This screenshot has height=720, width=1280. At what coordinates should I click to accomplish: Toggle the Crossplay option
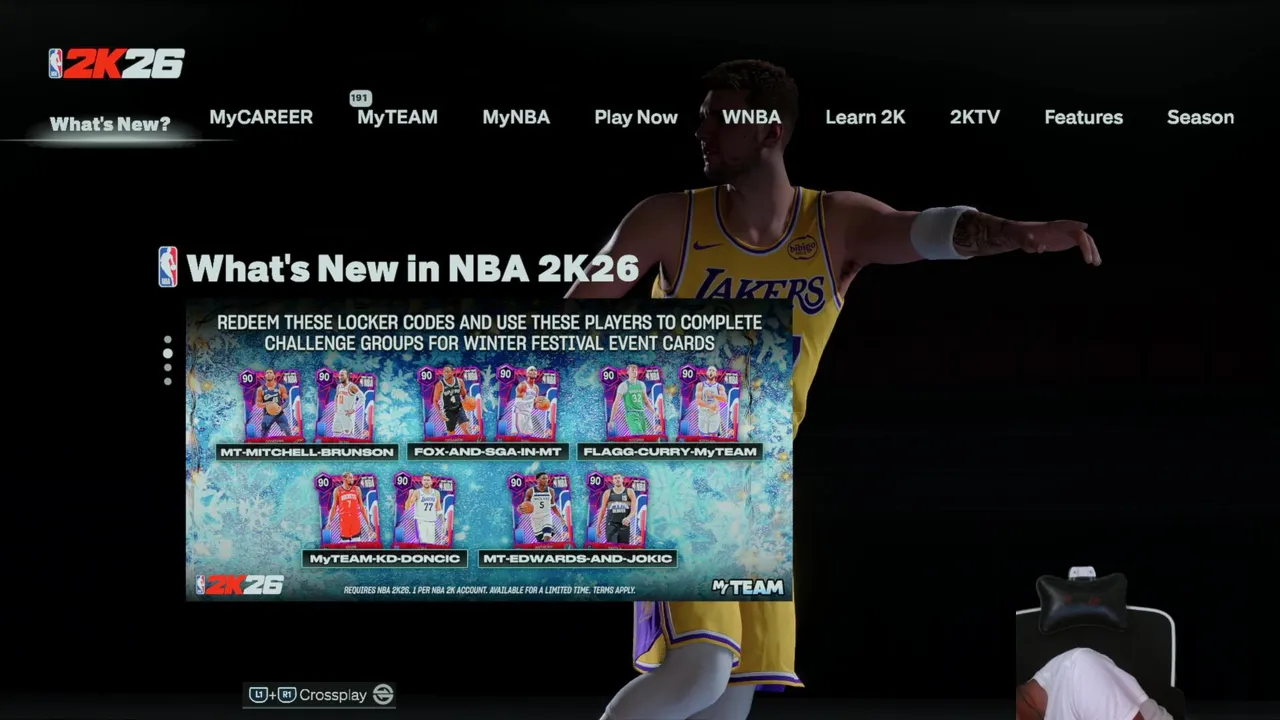pyautogui.click(x=320, y=694)
